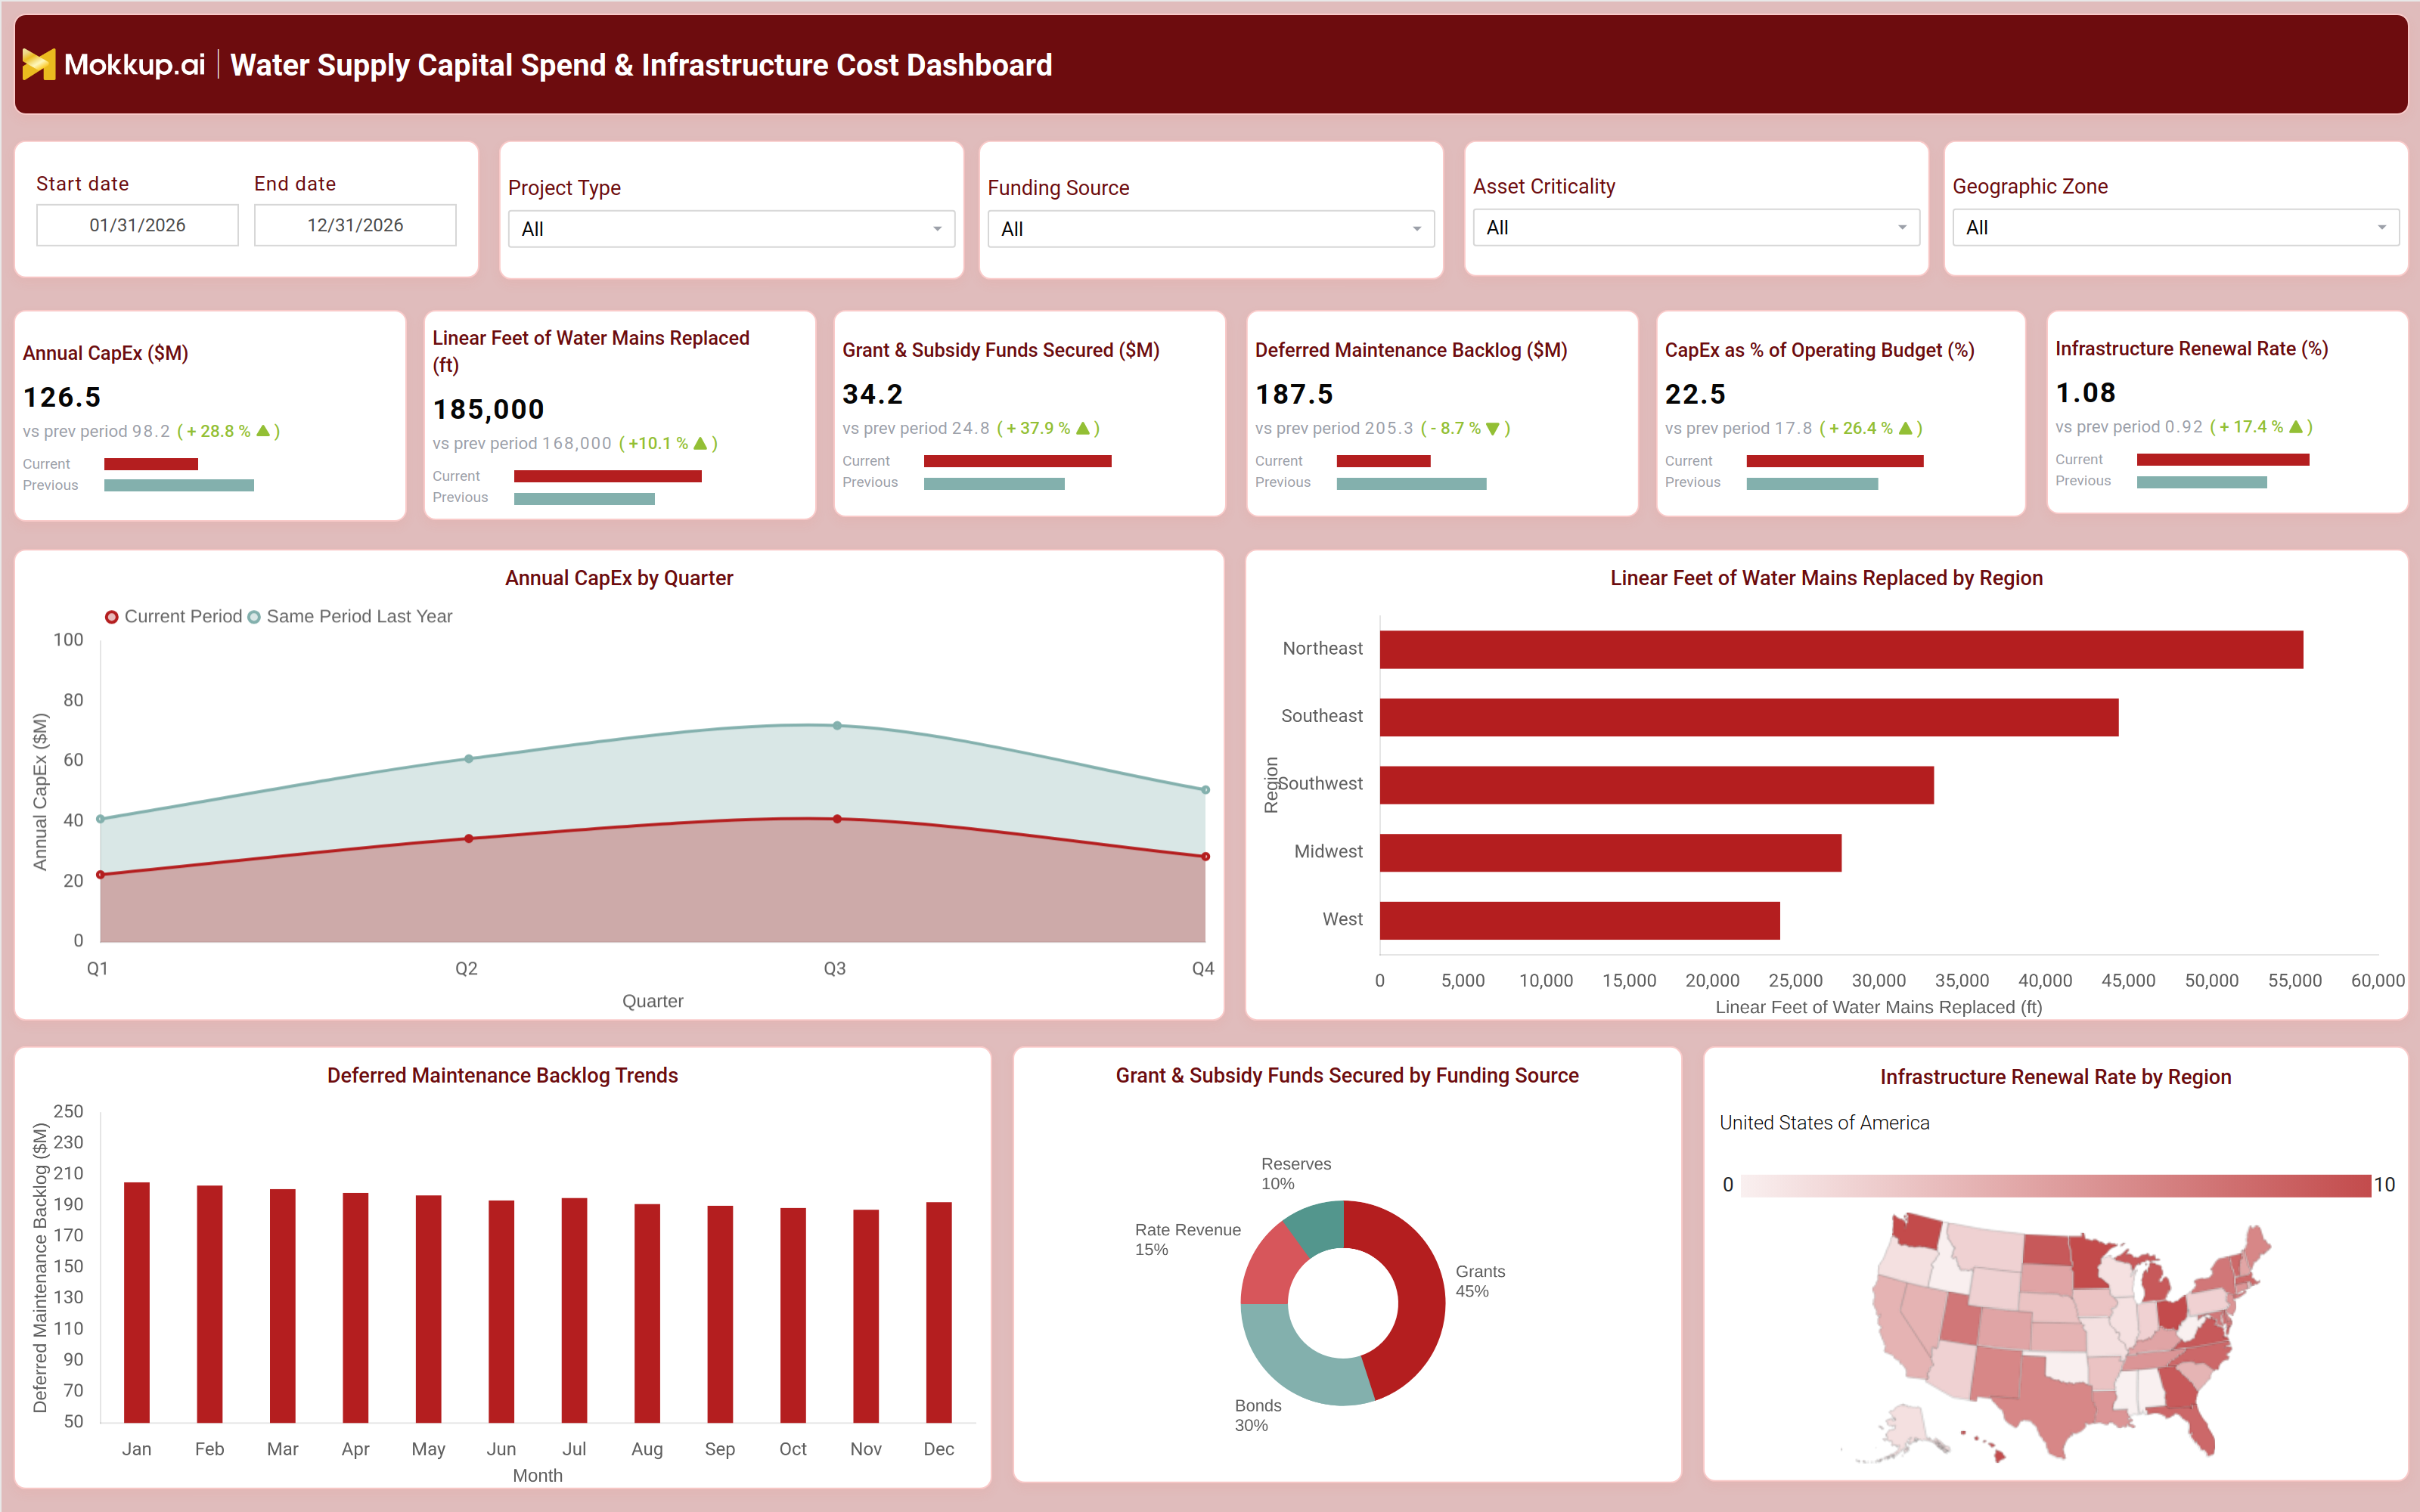The height and width of the screenshot is (1512, 2420).
Task: Click the up-arrow icon beside +28.8 %
Action: (263, 431)
